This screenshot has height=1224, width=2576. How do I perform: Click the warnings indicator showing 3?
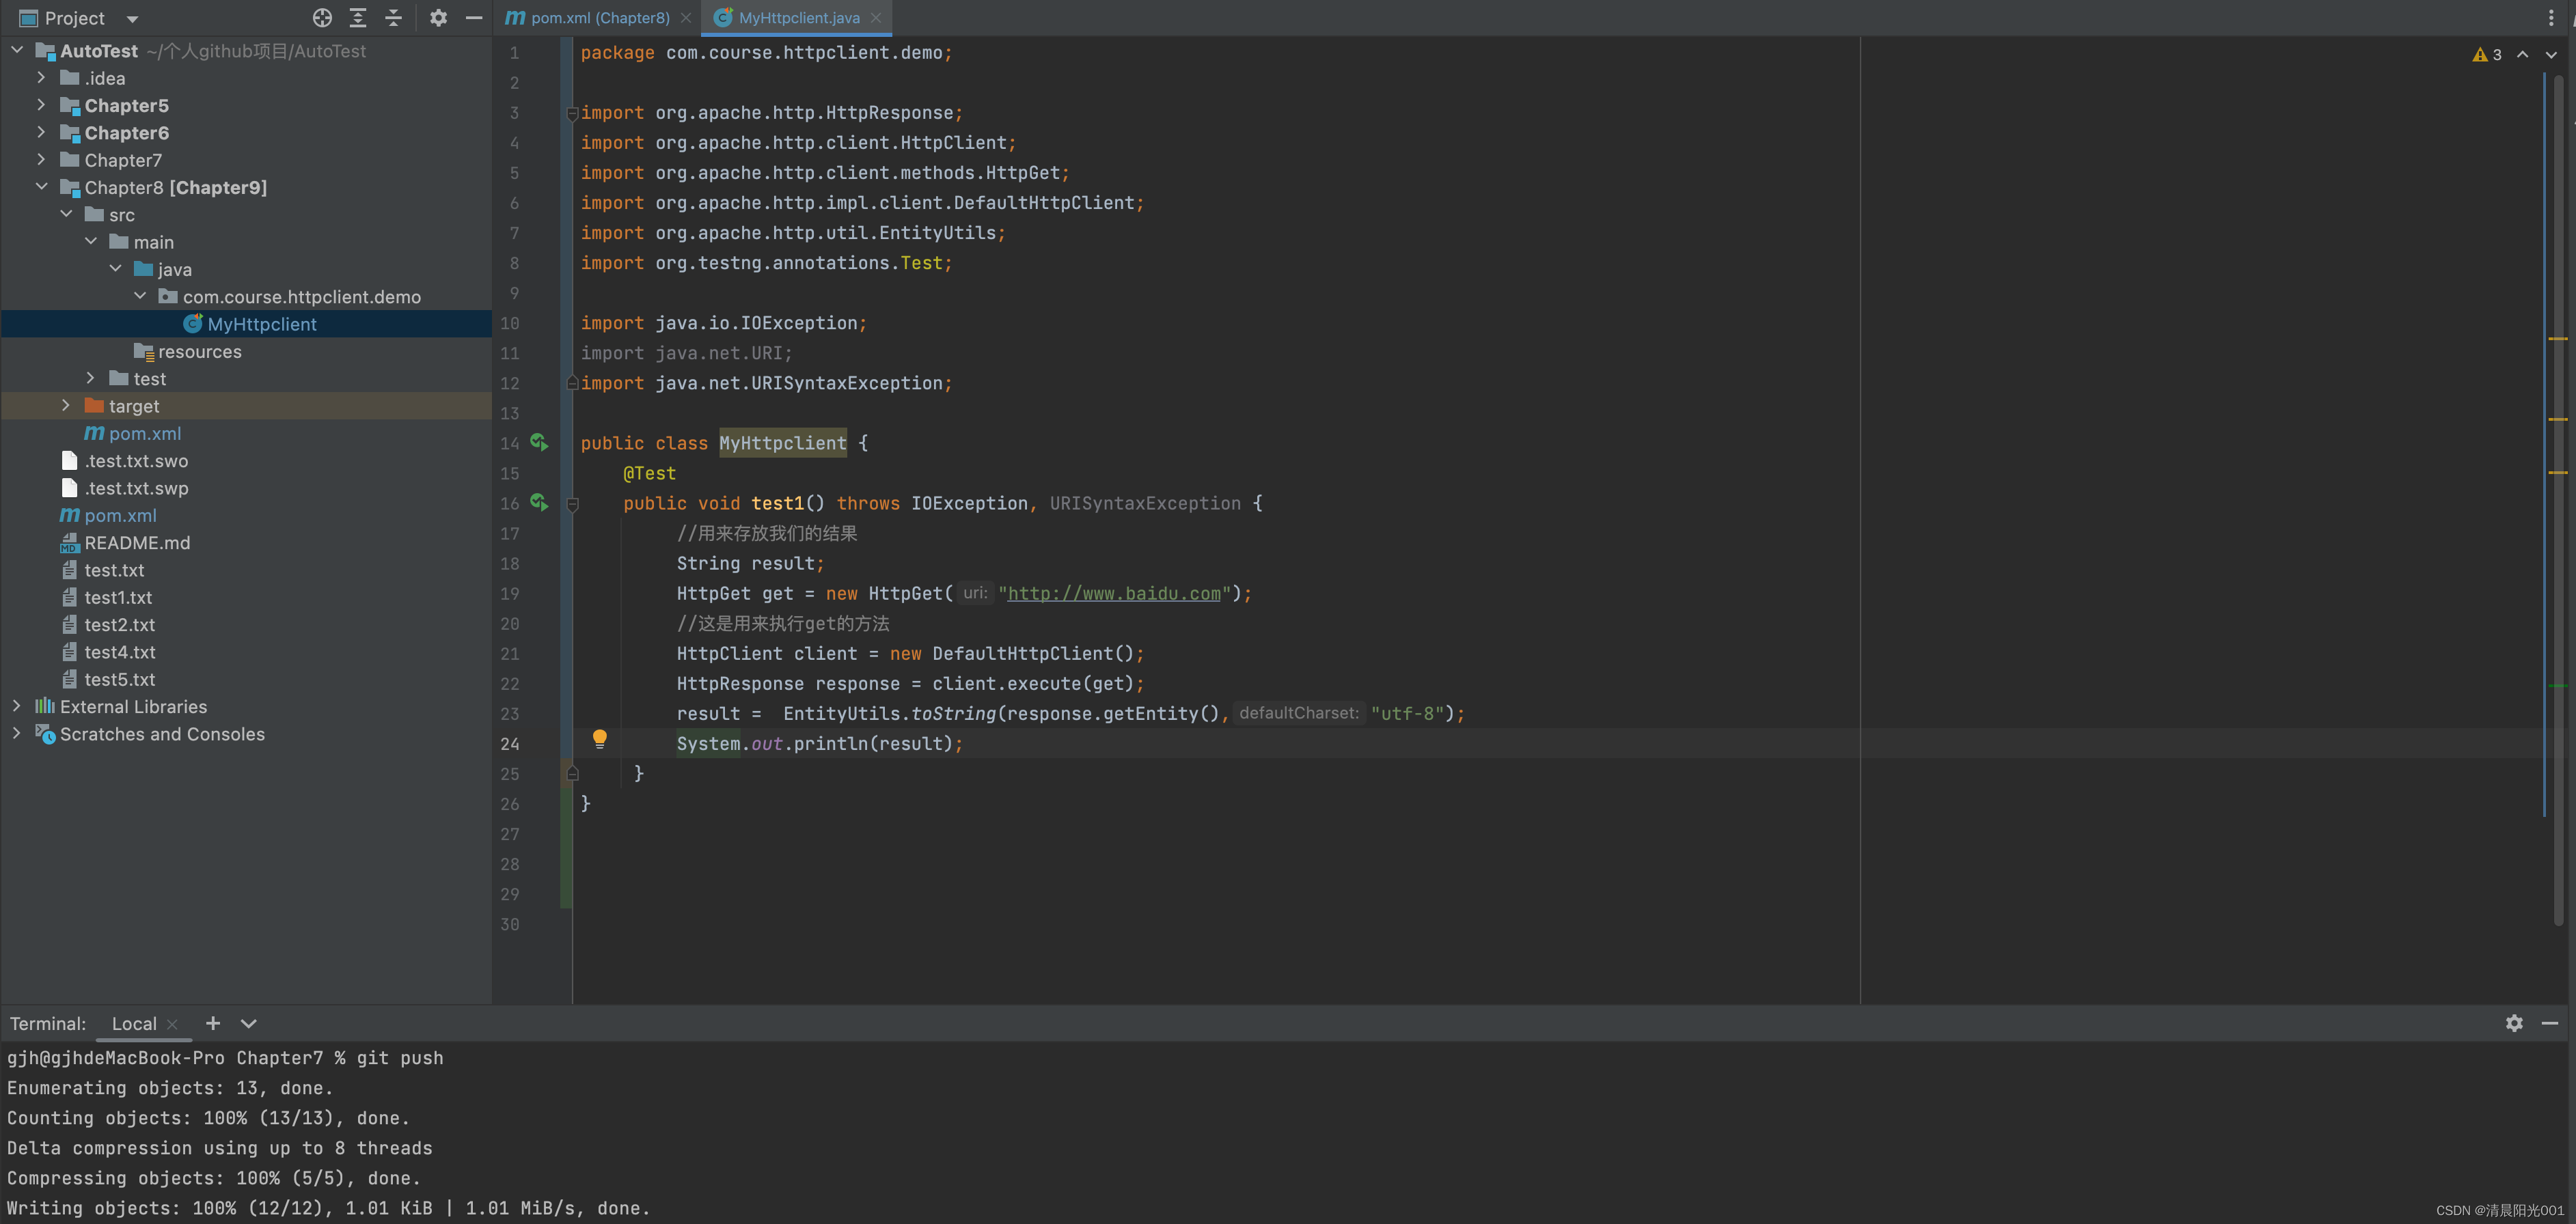click(x=2487, y=54)
